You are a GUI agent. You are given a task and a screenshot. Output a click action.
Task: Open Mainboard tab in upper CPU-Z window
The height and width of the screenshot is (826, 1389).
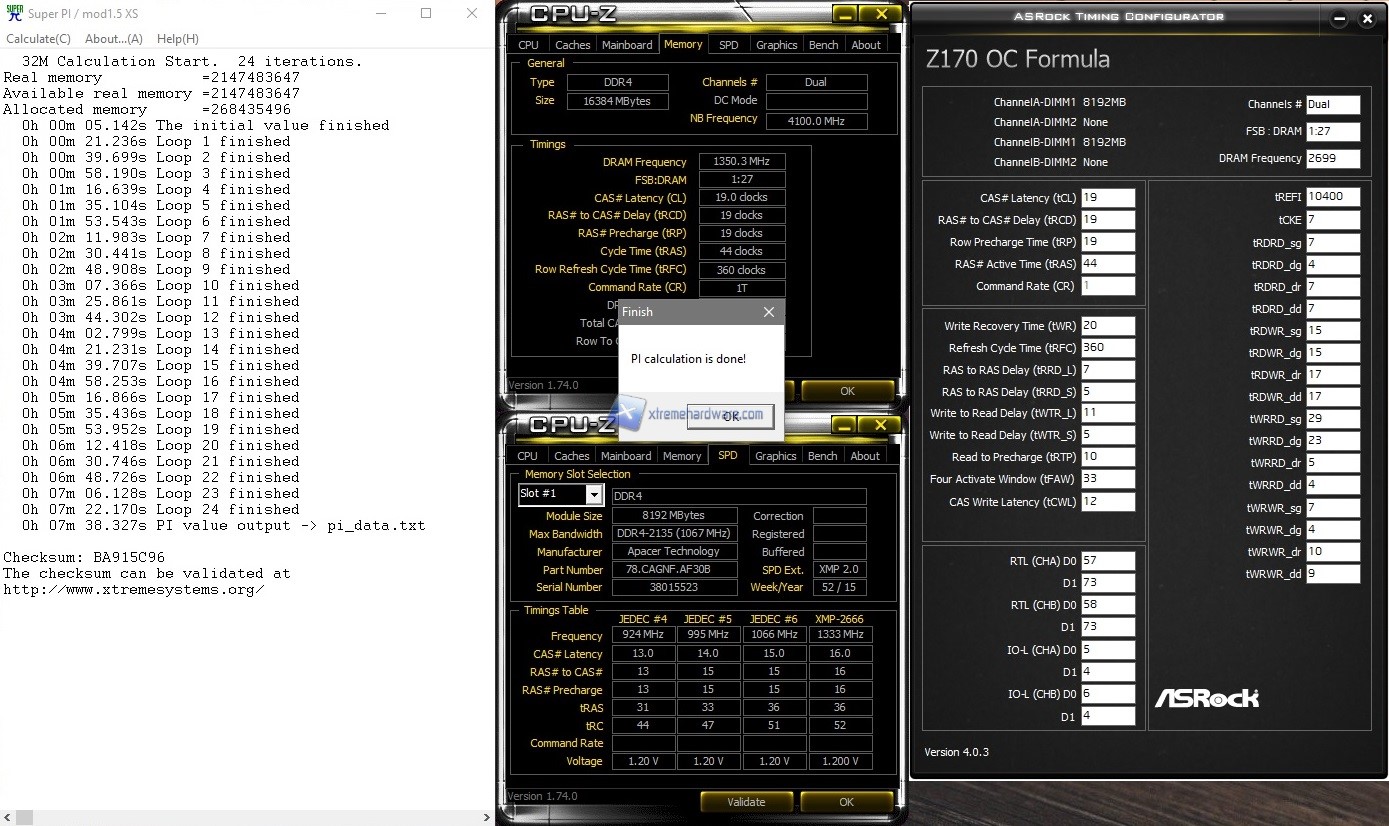(627, 45)
